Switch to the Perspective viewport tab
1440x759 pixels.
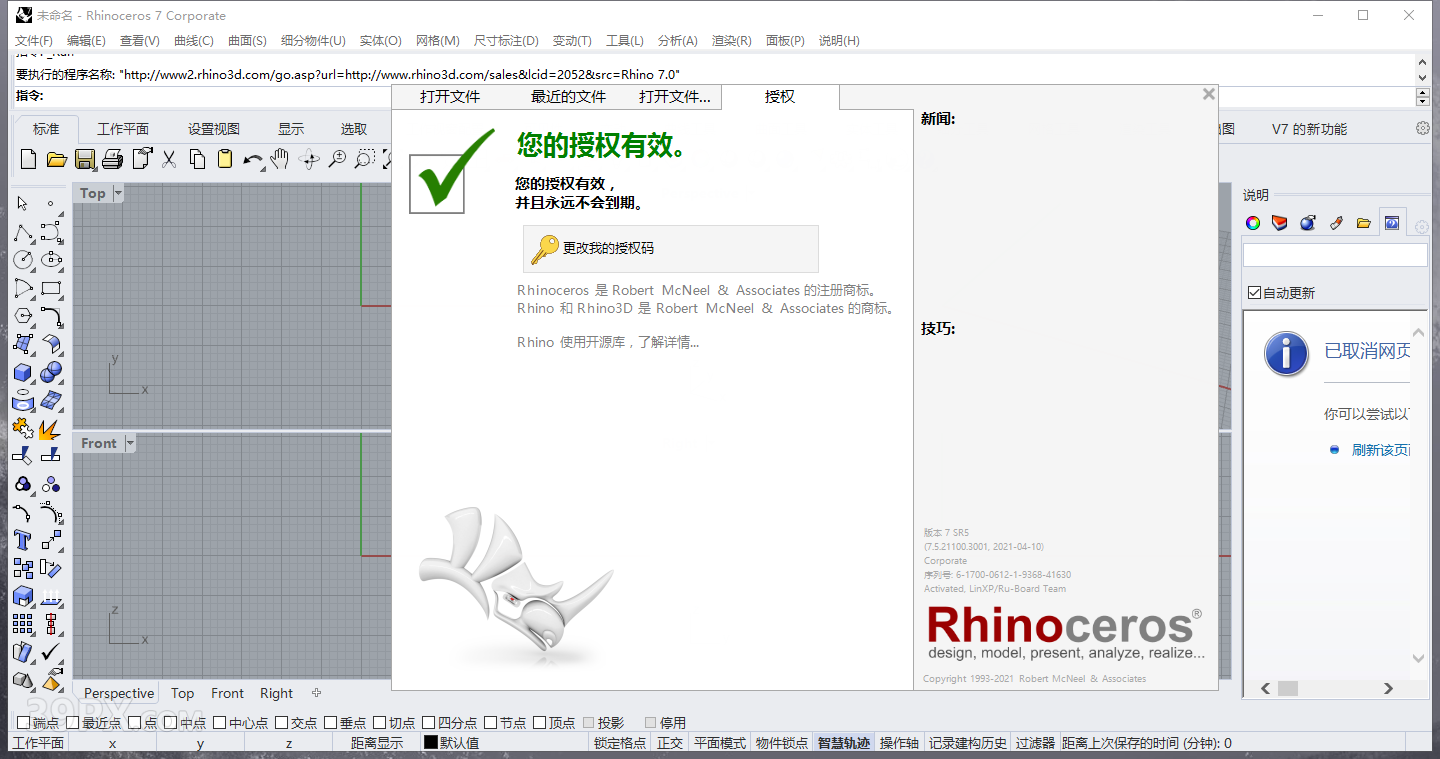point(119,693)
